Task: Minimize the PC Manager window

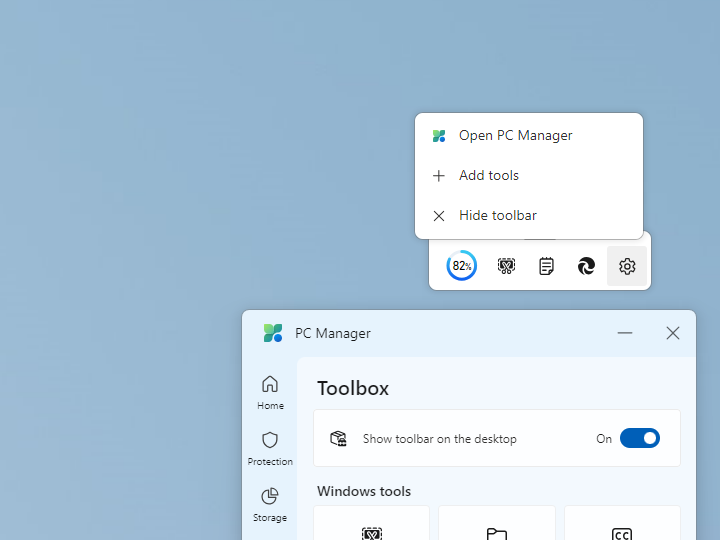Action: click(x=624, y=333)
